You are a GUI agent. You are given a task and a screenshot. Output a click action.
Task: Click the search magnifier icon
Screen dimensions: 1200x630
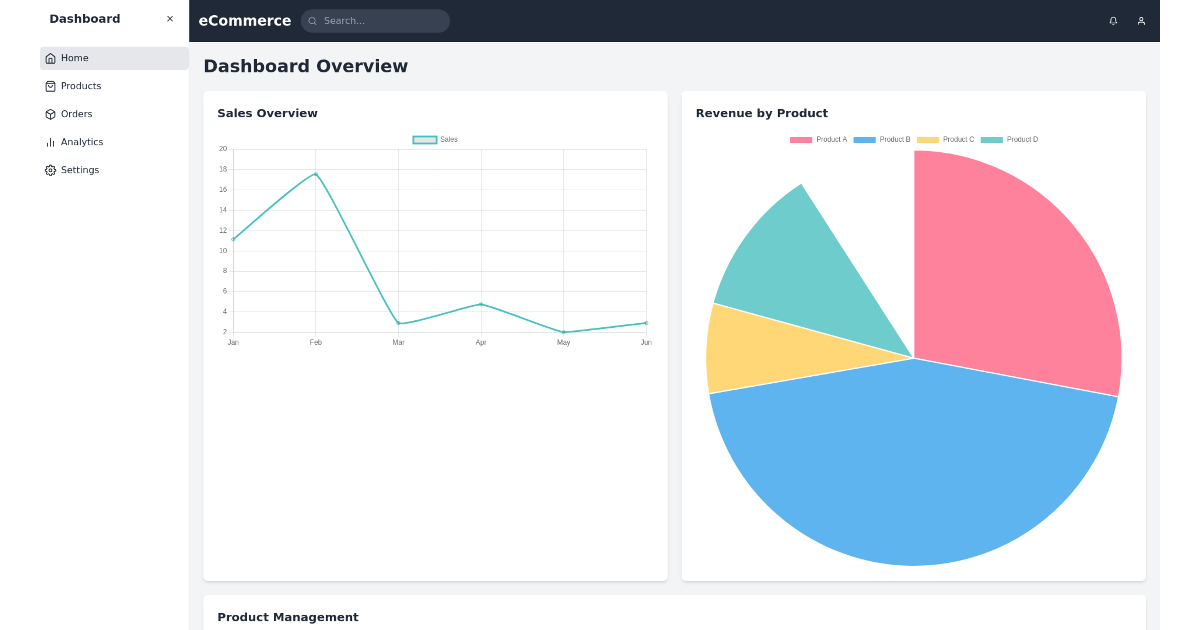tap(313, 20)
